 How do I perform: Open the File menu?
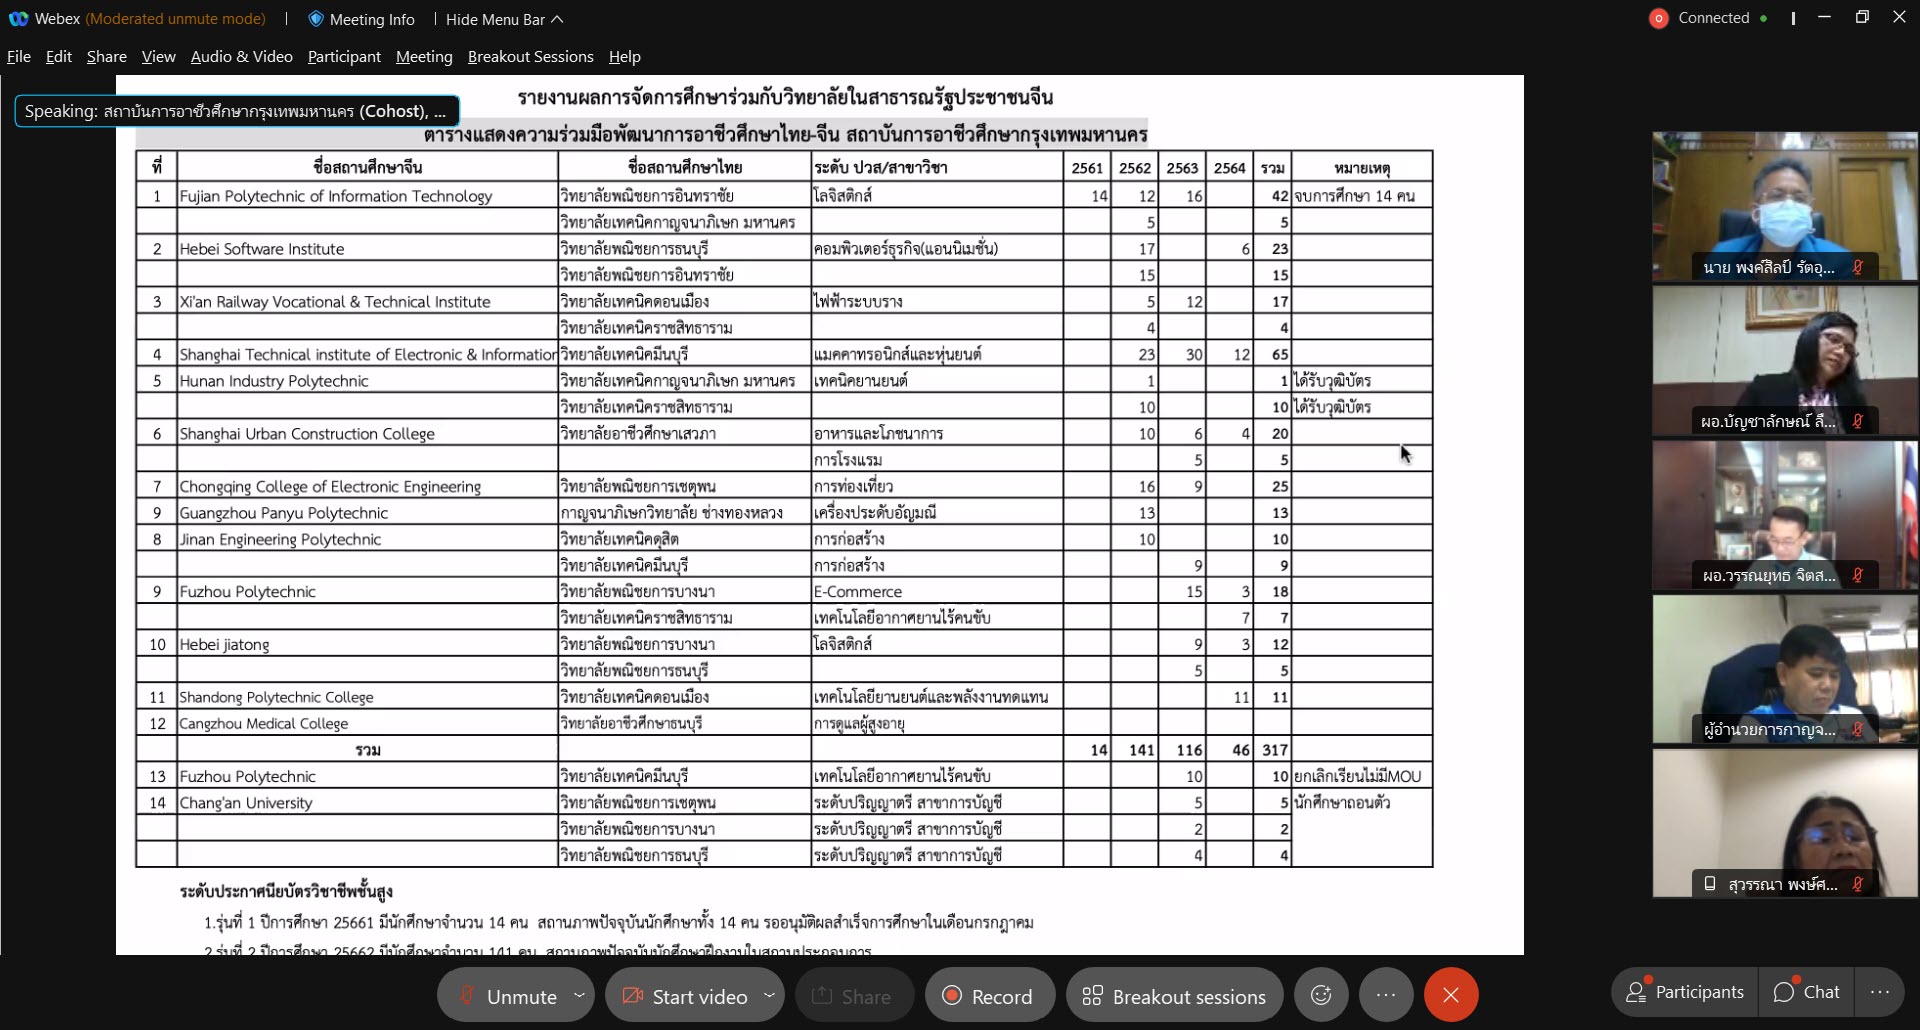click(x=19, y=57)
